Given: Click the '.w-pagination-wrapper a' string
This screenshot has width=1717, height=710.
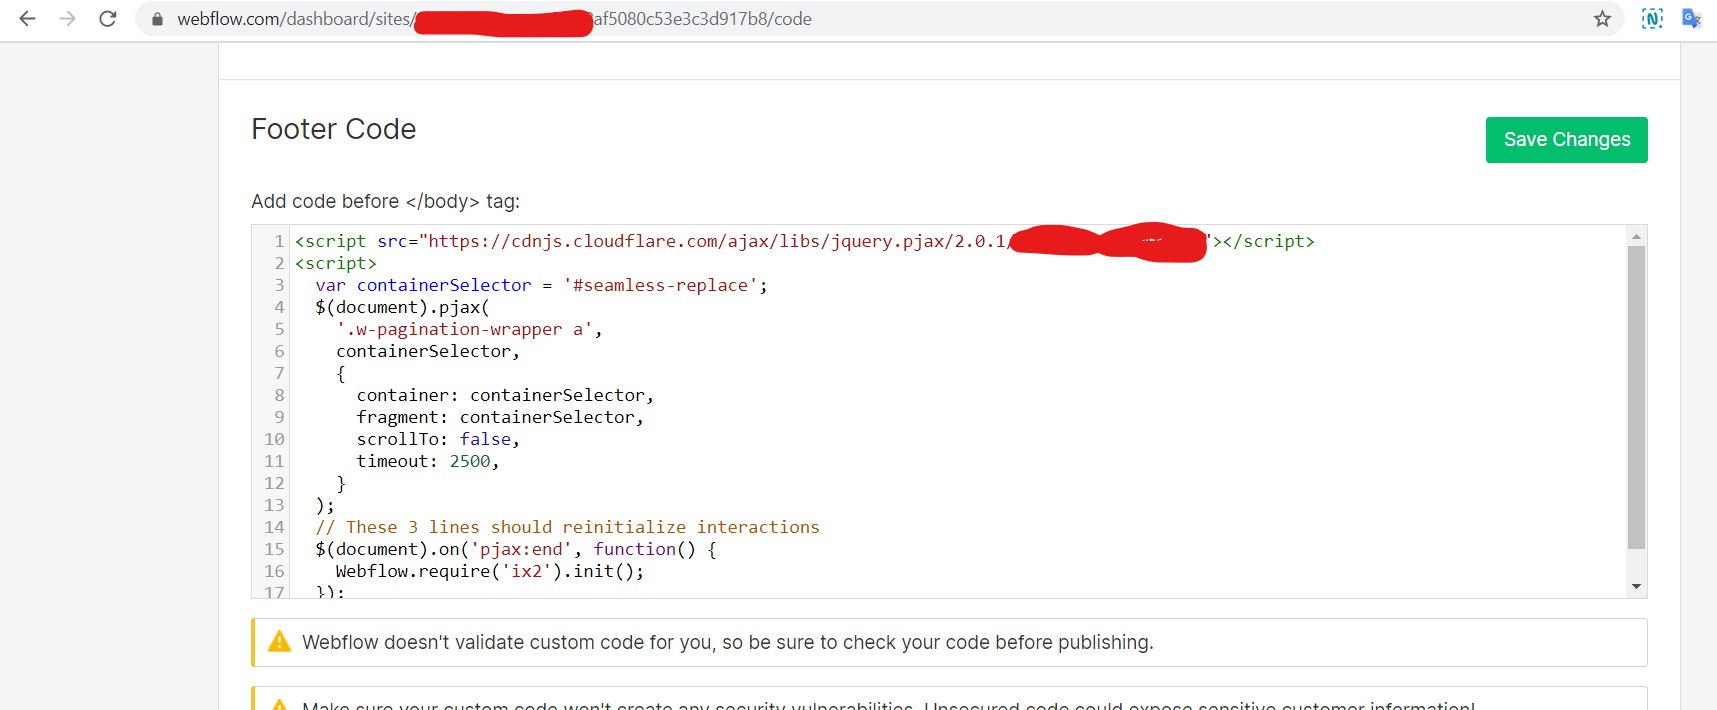Looking at the screenshot, I should tap(464, 329).
